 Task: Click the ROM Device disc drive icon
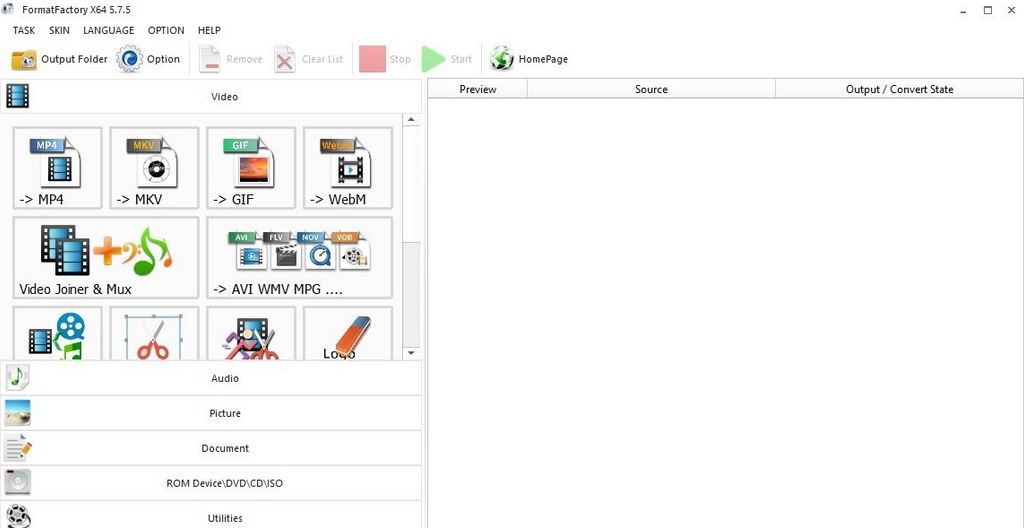point(18,483)
